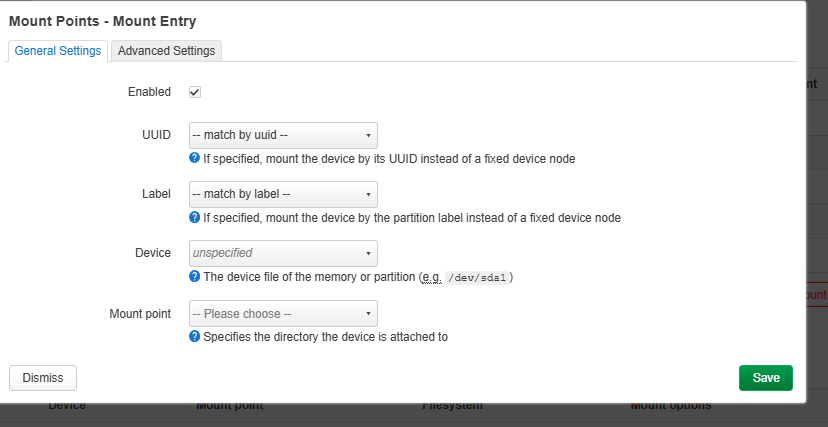Switch to the Advanced Settings tab
This screenshot has height=427, width=828.
pos(166,51)
